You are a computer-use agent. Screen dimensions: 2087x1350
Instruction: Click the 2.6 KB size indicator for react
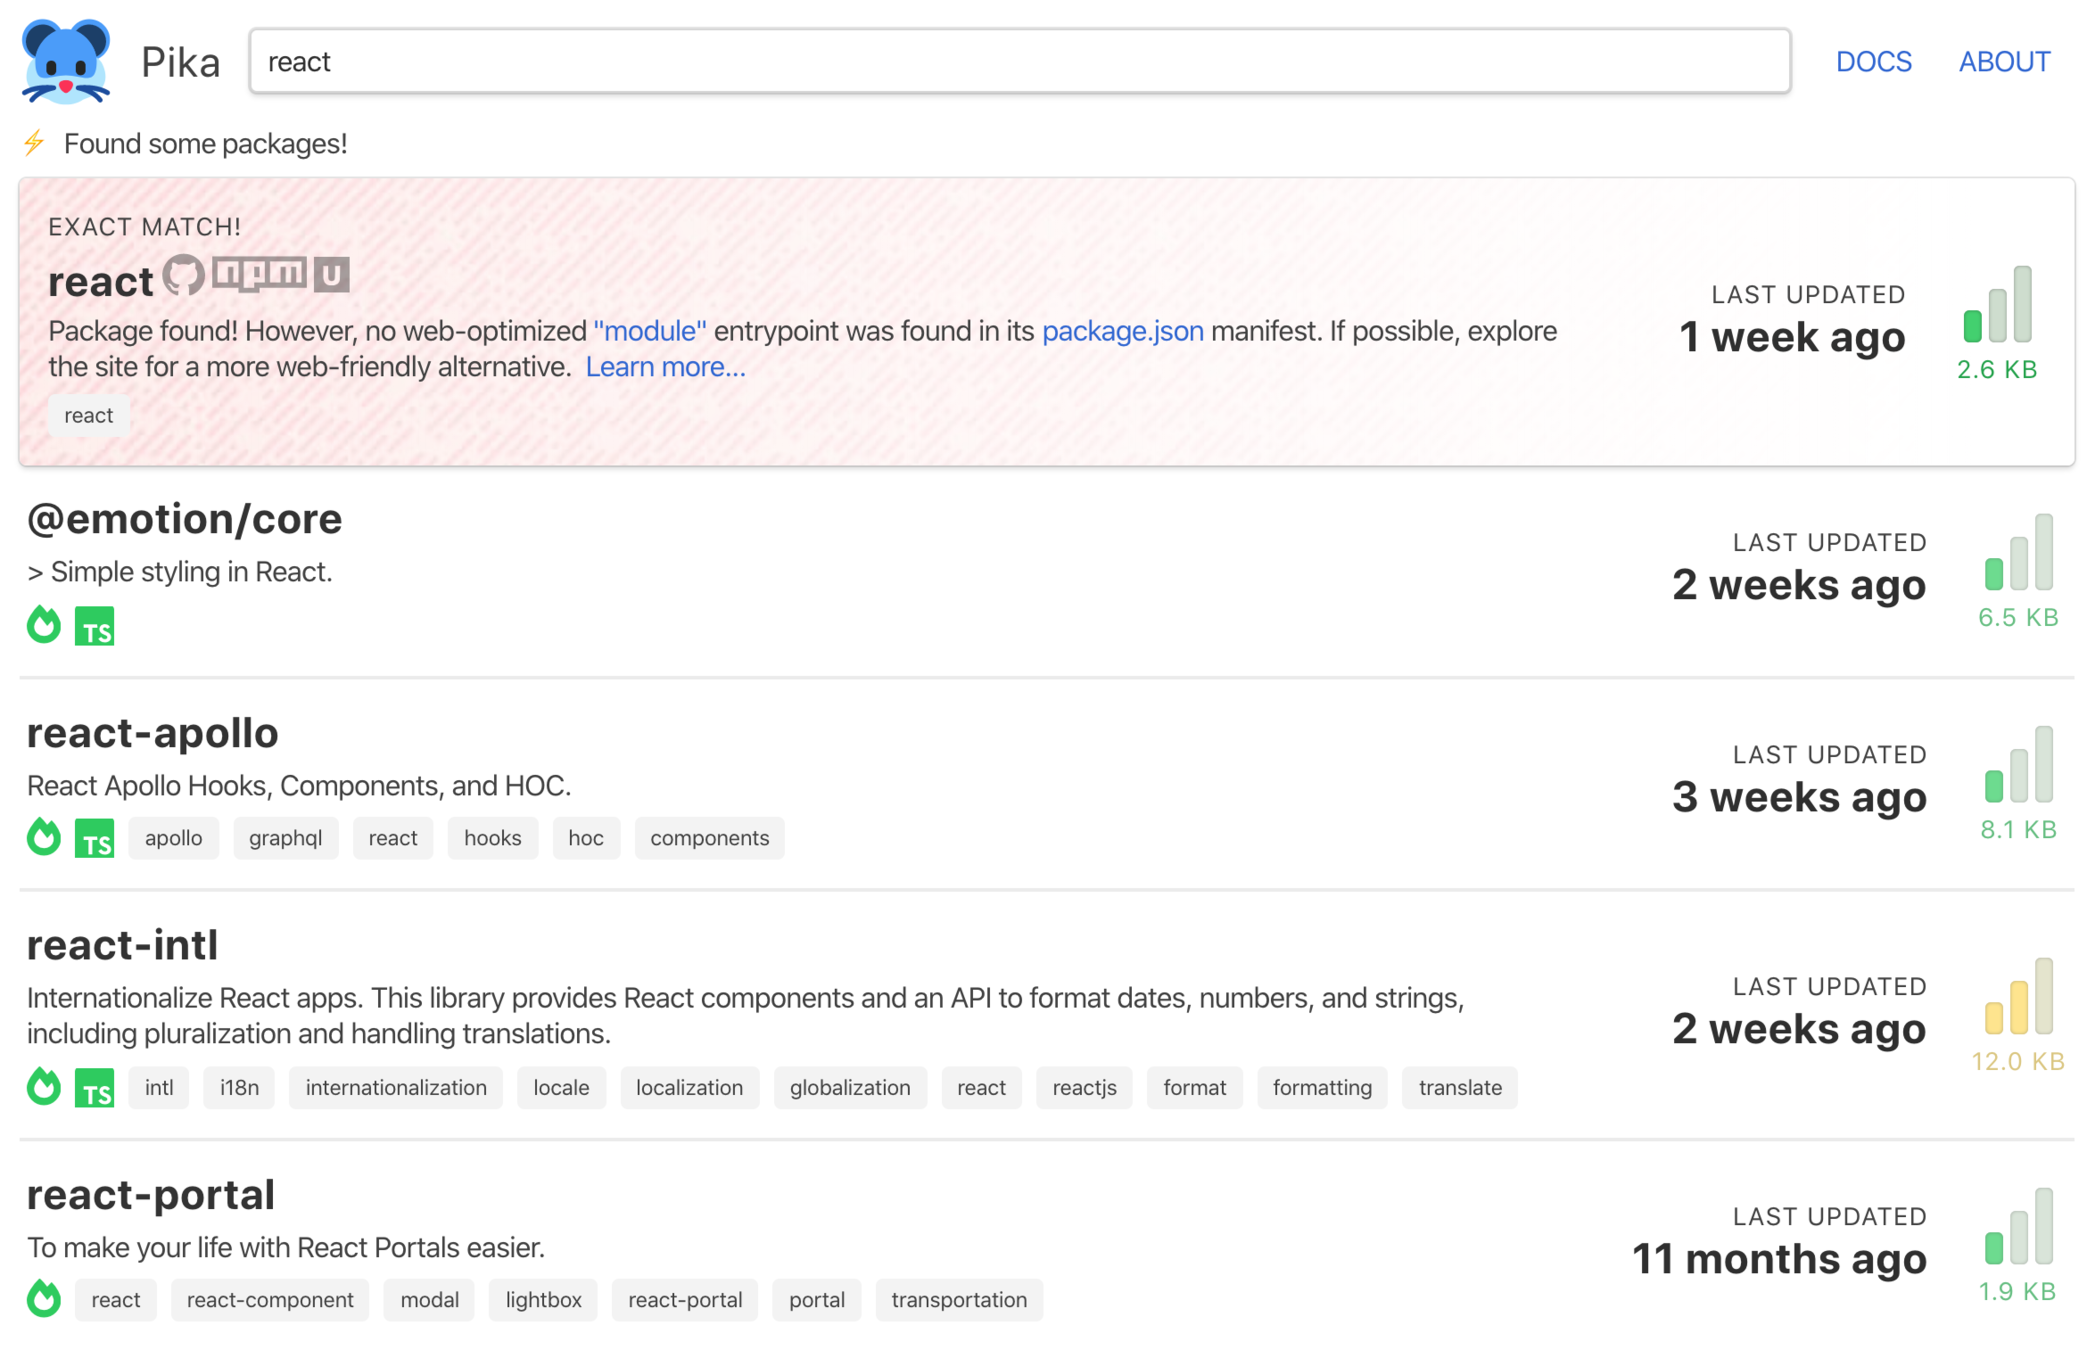pyautogui.click(x=1996, y=305)
